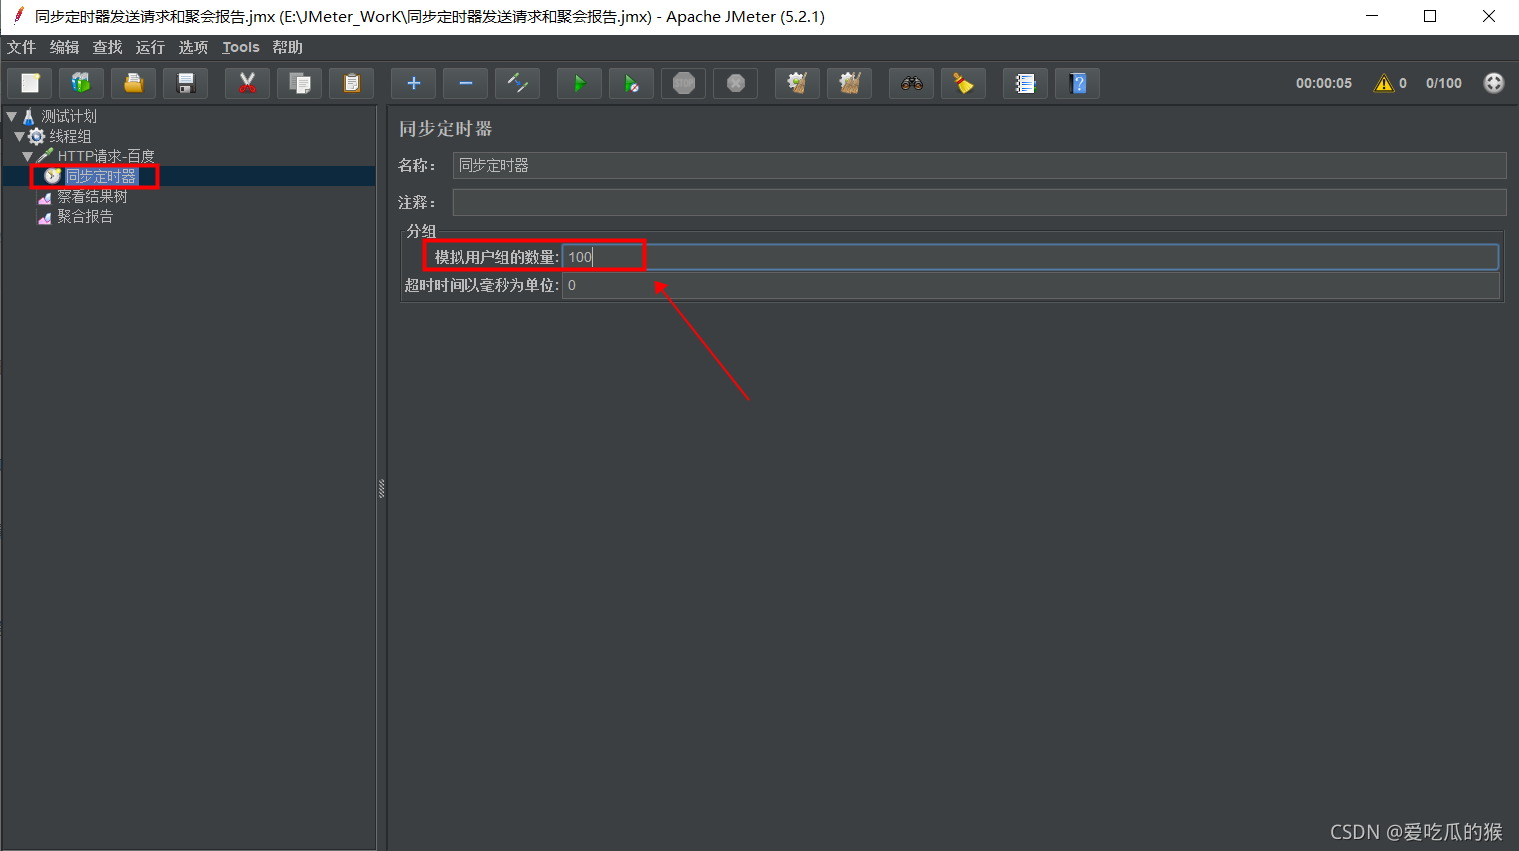Minimize the JMeter window
Image resolution: width=1519 pixels, height=851 pixels.
1372,16
